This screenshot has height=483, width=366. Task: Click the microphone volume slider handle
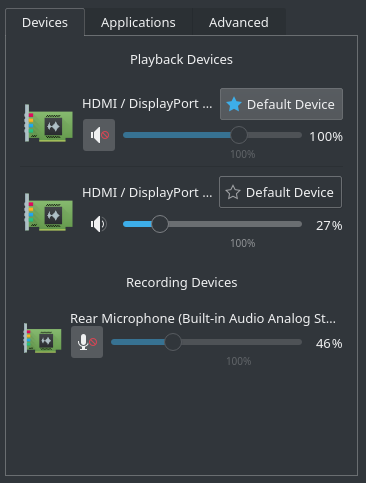pos(173,342)
